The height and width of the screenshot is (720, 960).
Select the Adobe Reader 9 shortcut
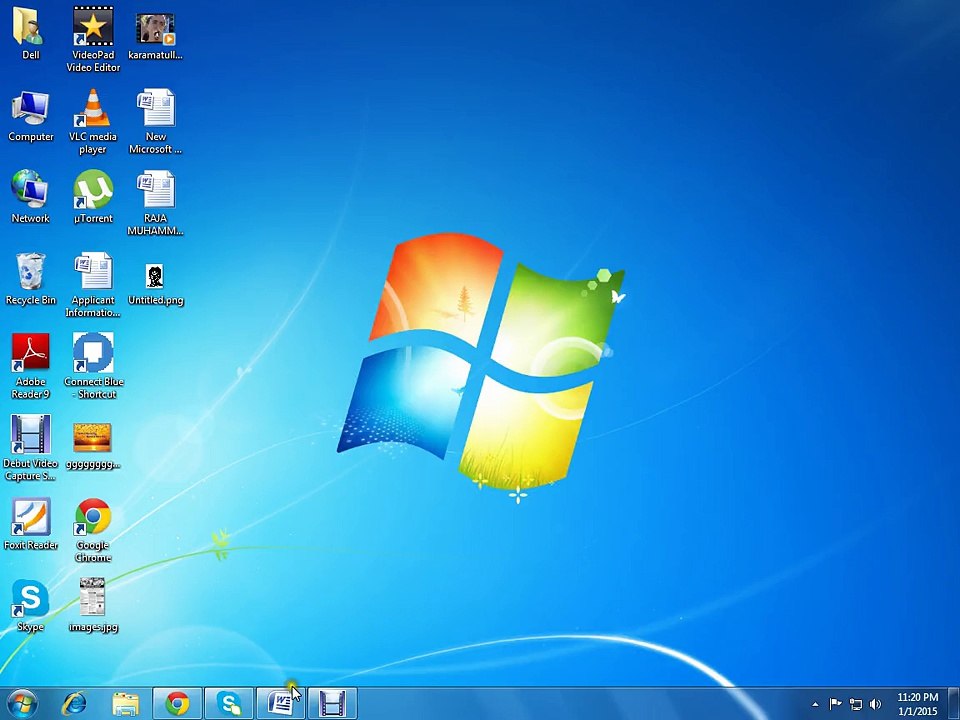coord(31,355)
